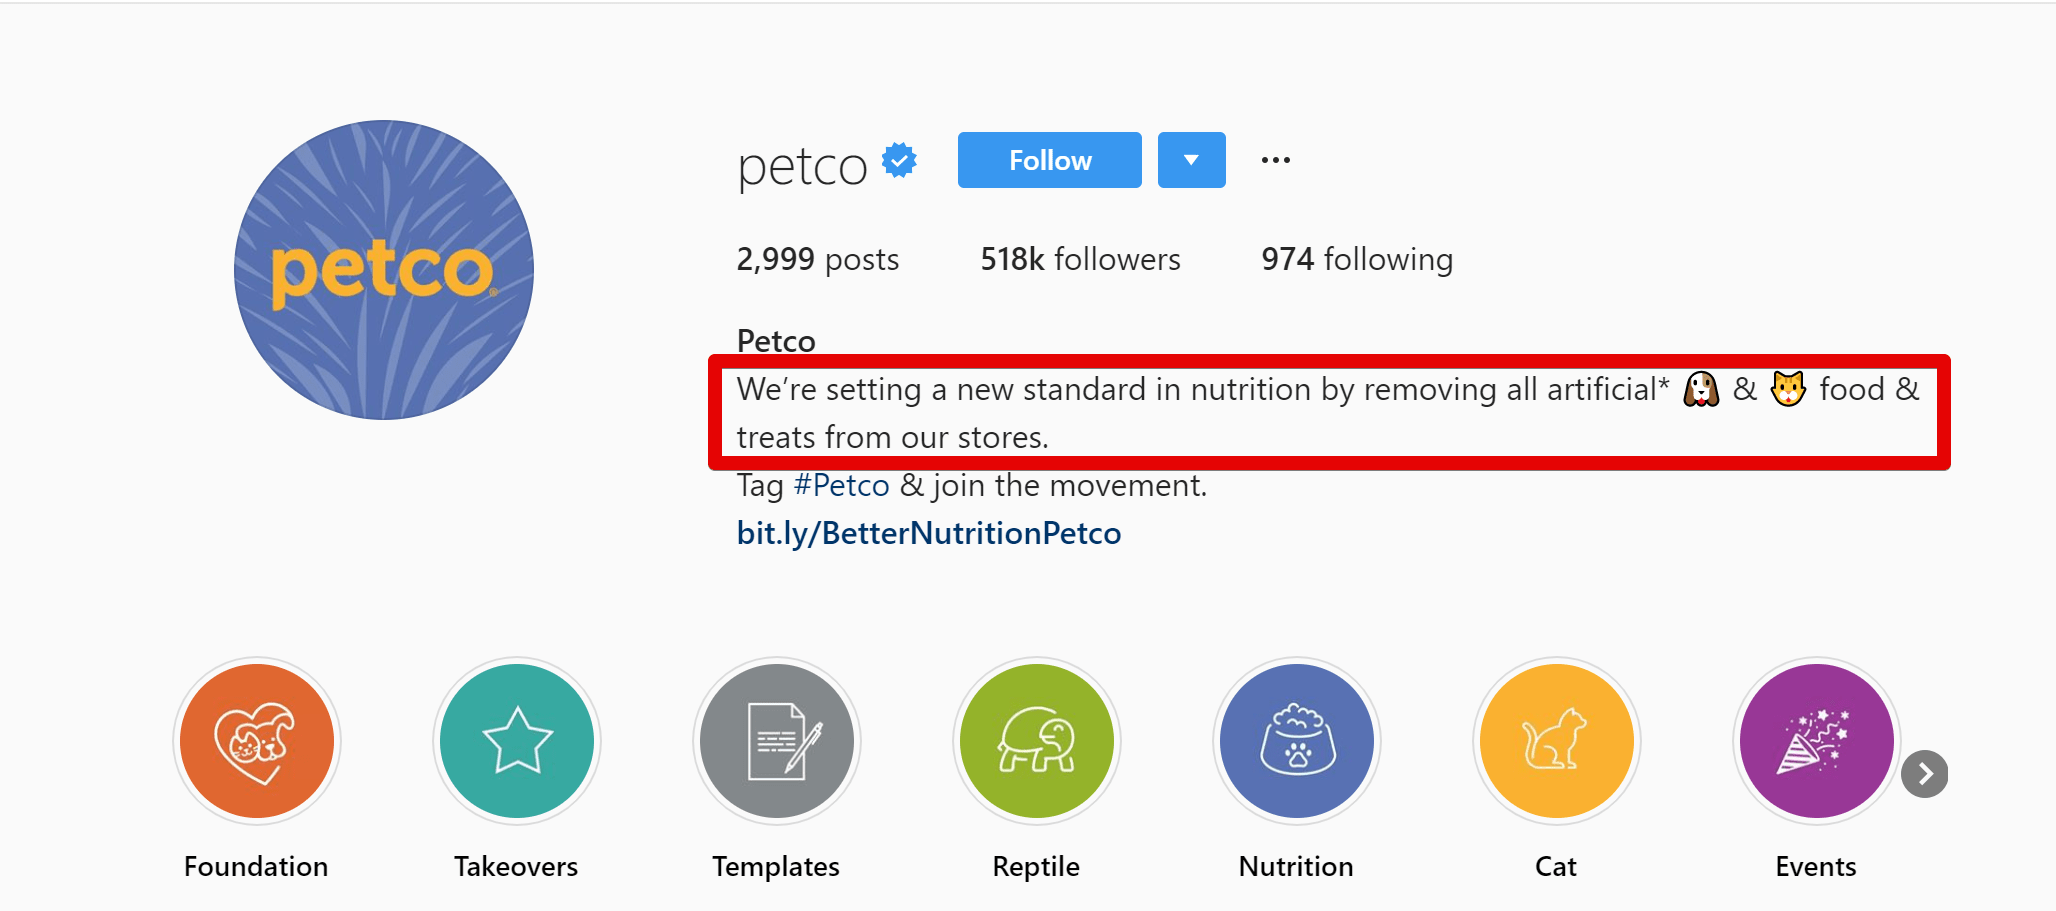
Task: View the Reptile story highlight
Action: 1036,741
